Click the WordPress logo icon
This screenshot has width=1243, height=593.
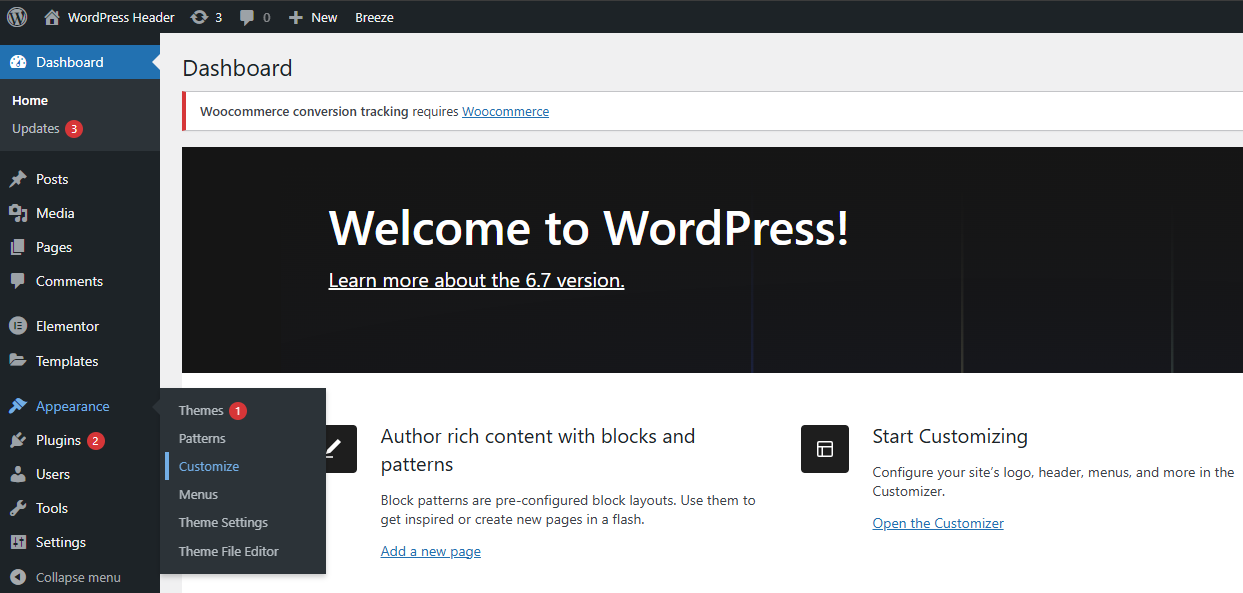pos(17,17)
